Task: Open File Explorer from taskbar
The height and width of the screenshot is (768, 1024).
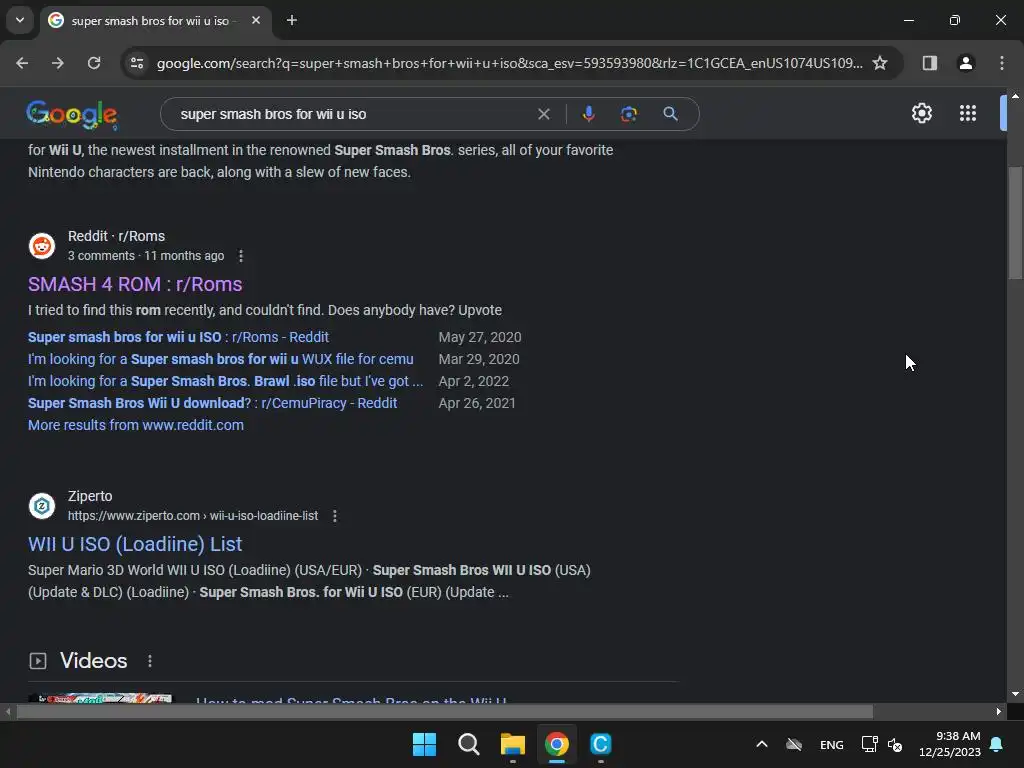Action: pos(513,744)
